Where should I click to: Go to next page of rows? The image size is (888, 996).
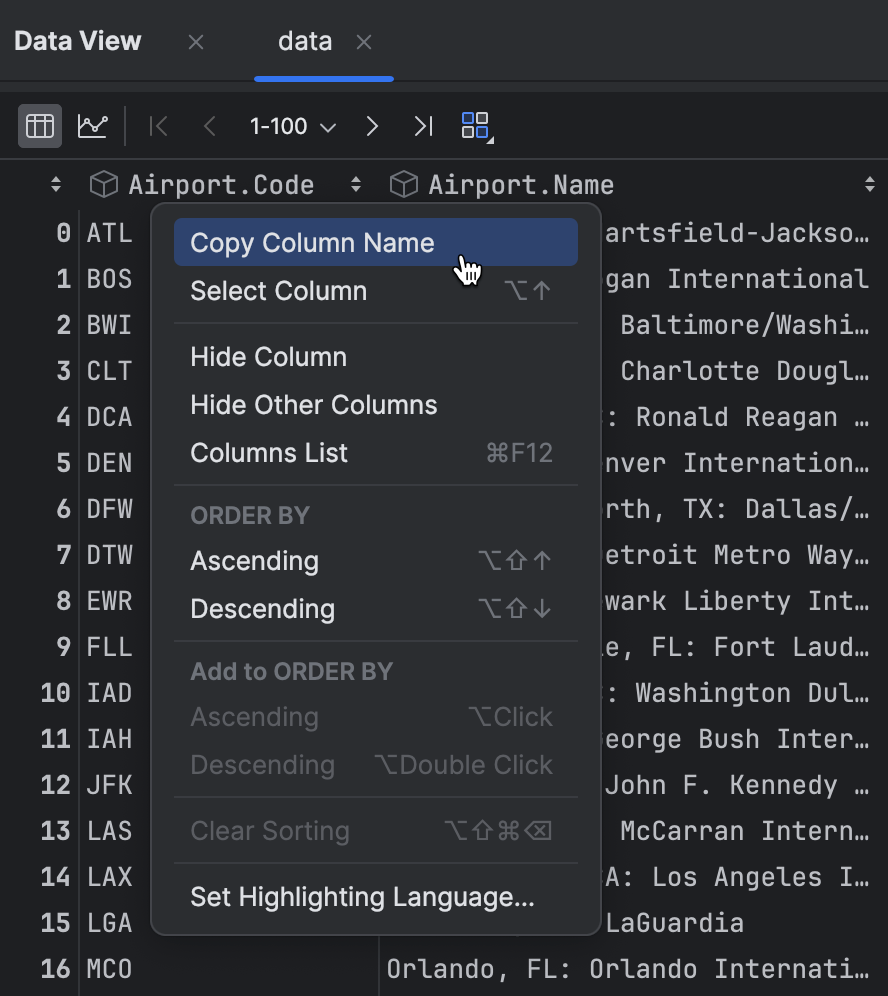pos(371,126)
